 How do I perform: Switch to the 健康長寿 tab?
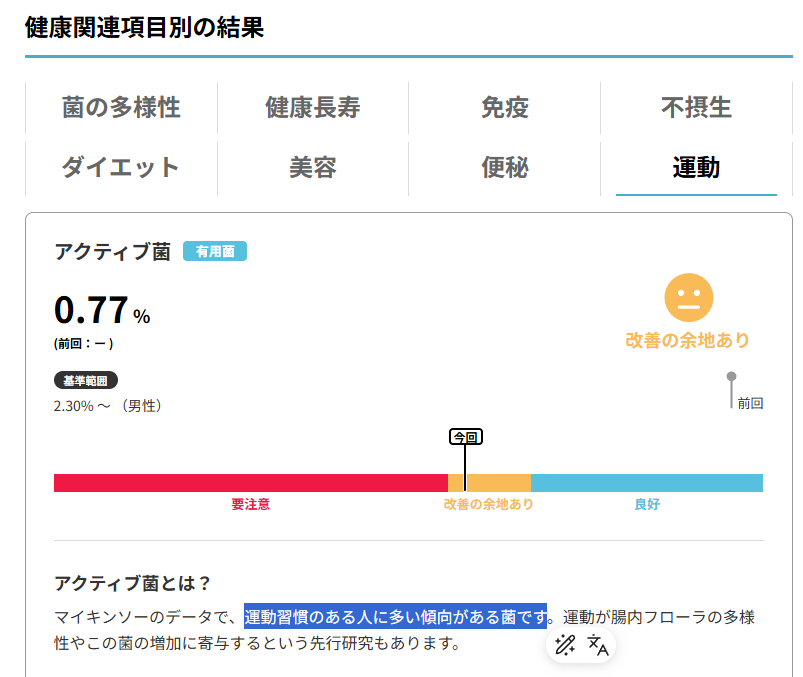(312, 107)
